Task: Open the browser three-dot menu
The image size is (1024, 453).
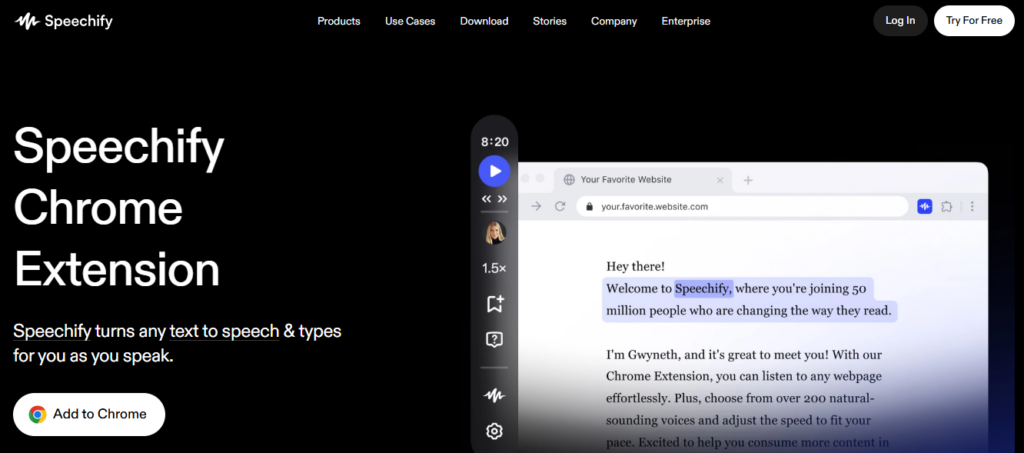Action: pos(972,206)
